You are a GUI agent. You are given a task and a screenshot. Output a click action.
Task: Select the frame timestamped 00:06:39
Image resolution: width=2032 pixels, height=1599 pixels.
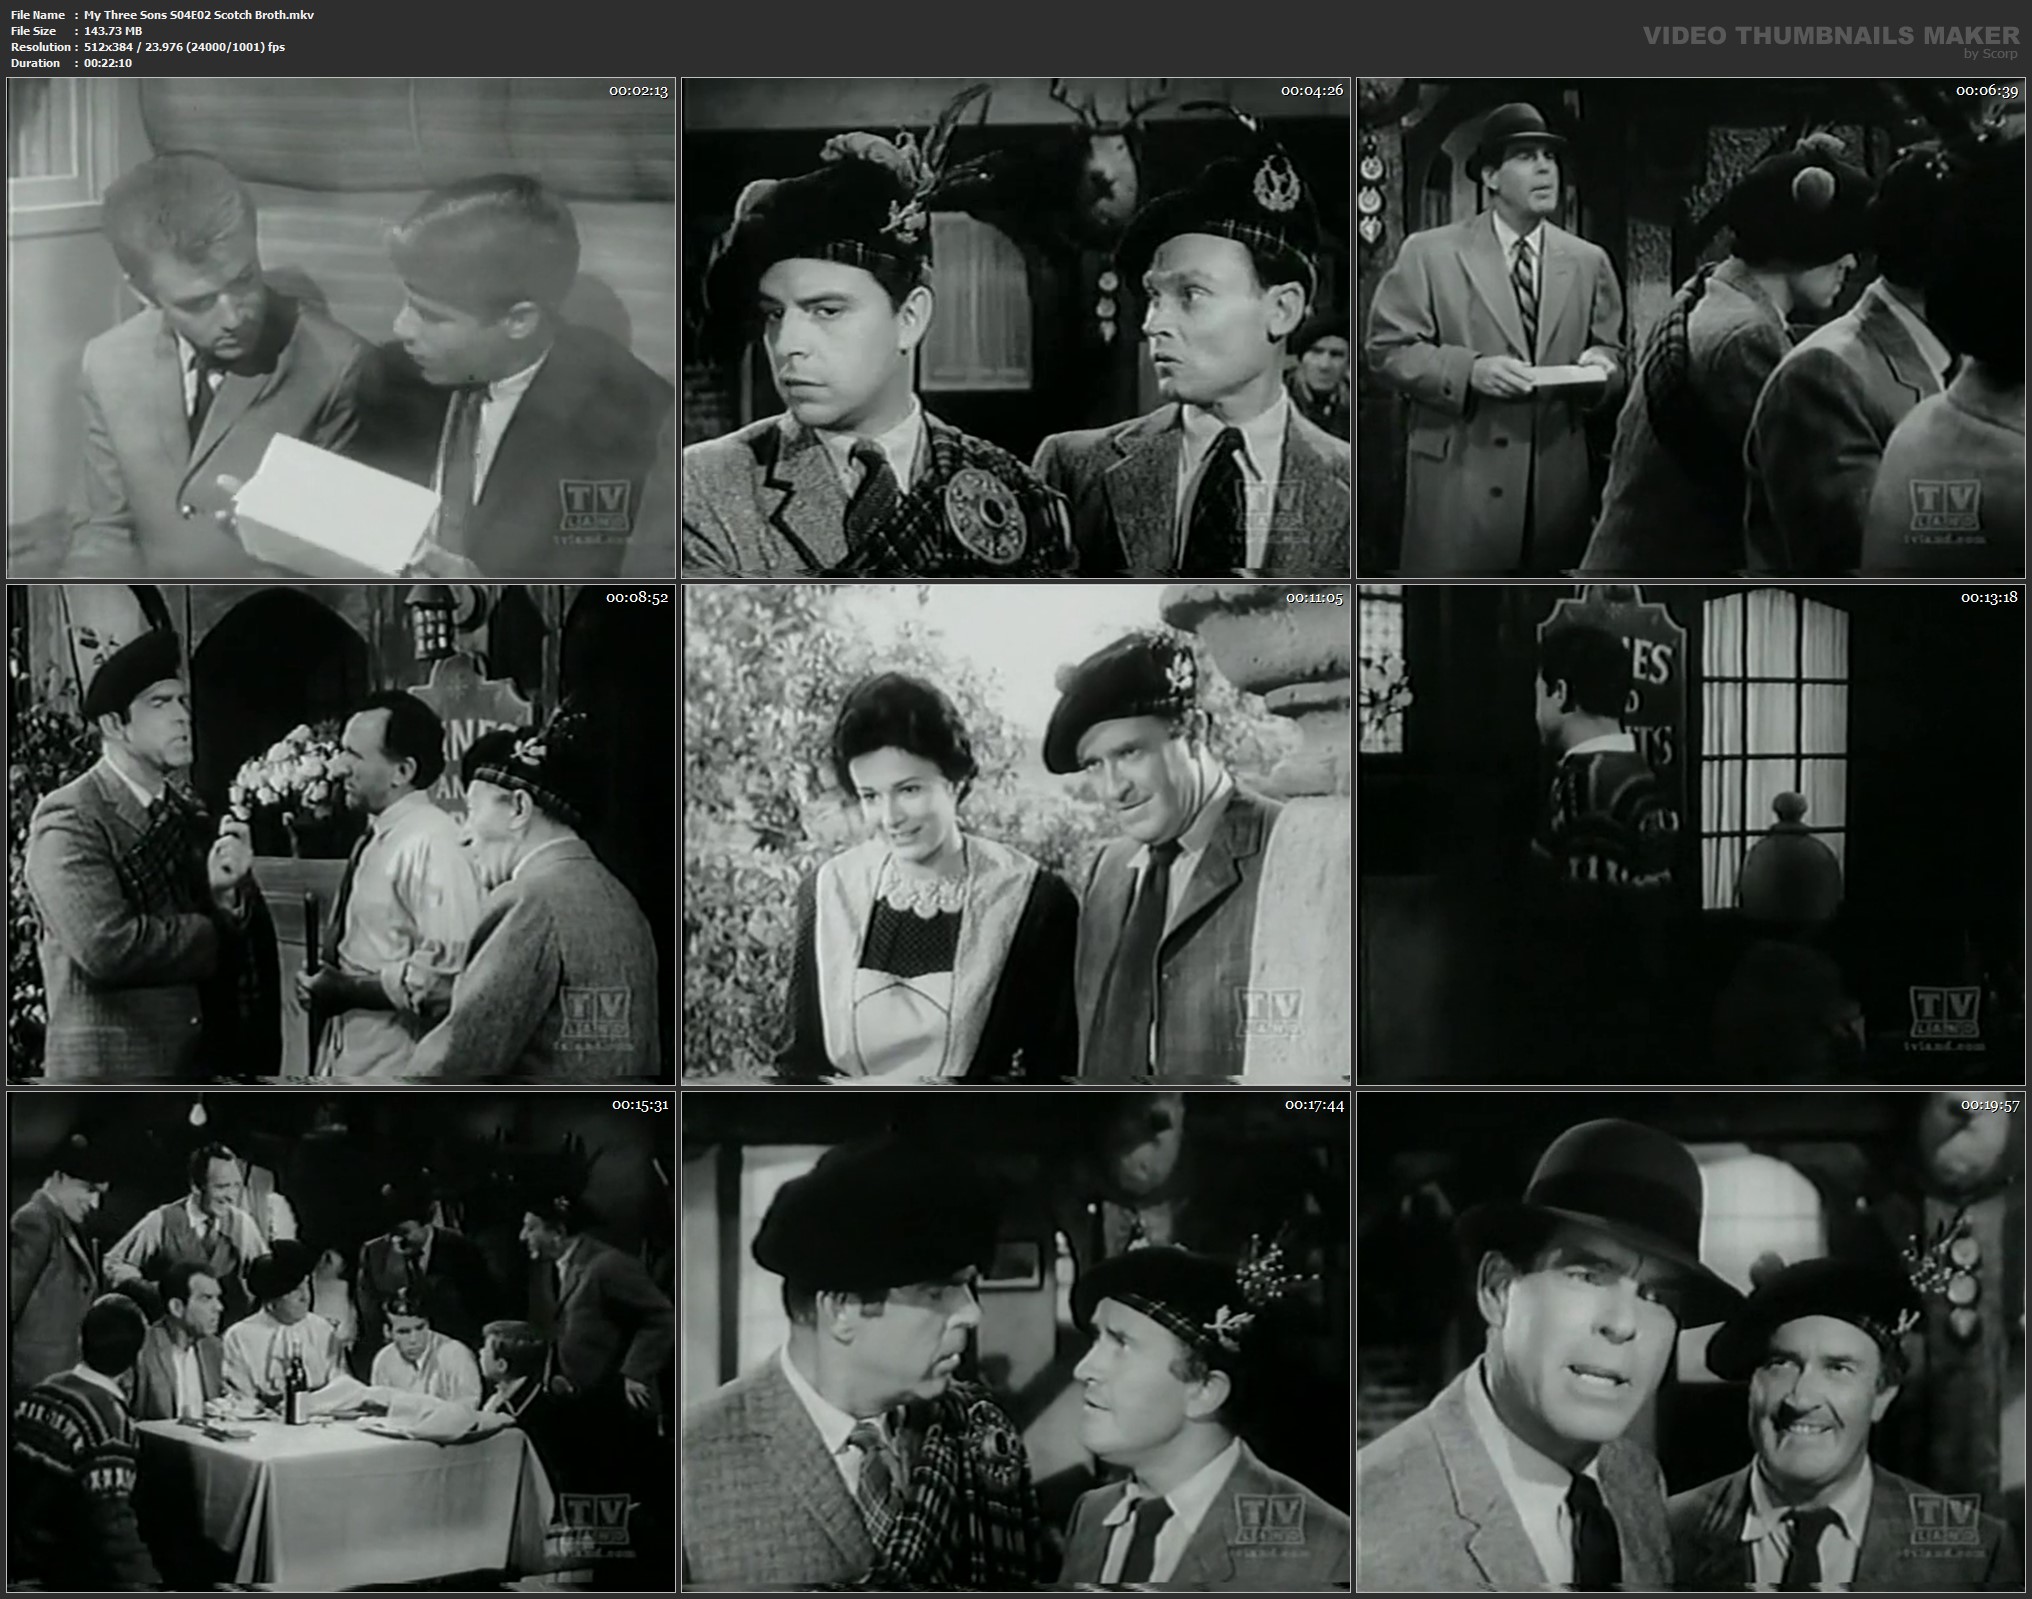click(x=1690, y=328)
